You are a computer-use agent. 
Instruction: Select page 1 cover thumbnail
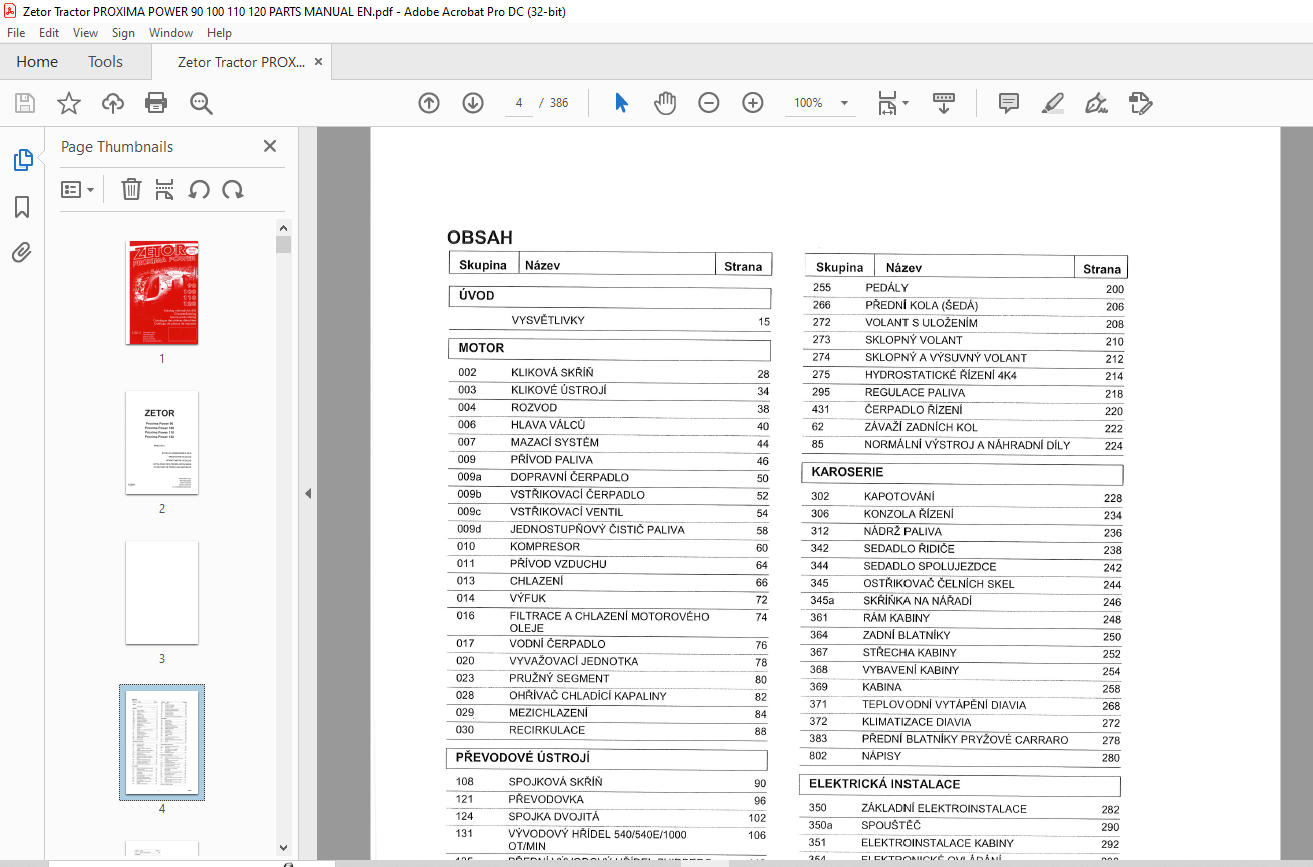pos(162,292)
